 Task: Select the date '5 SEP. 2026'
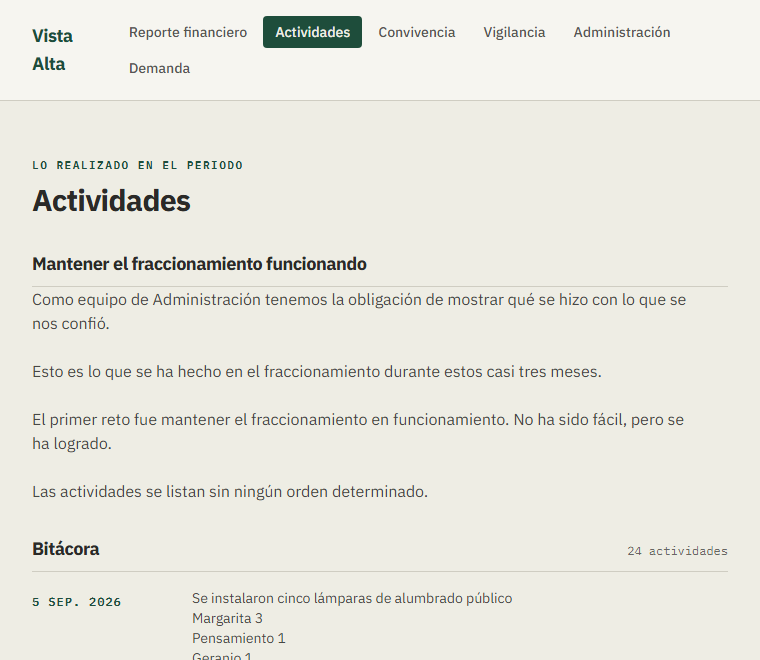[77, 602]
